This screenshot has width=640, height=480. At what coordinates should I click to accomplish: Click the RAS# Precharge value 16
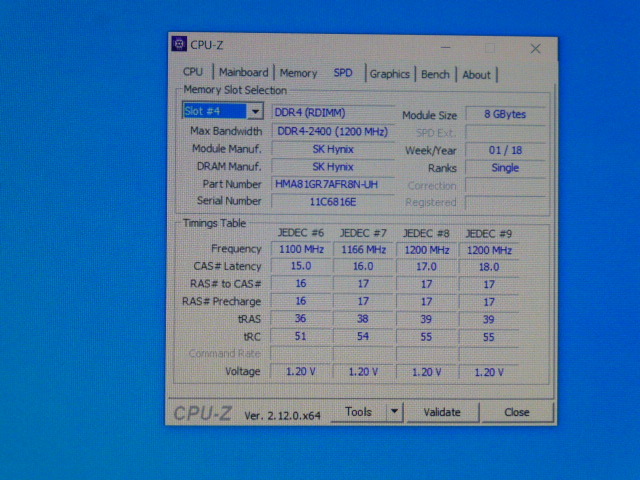click(301, 301)
